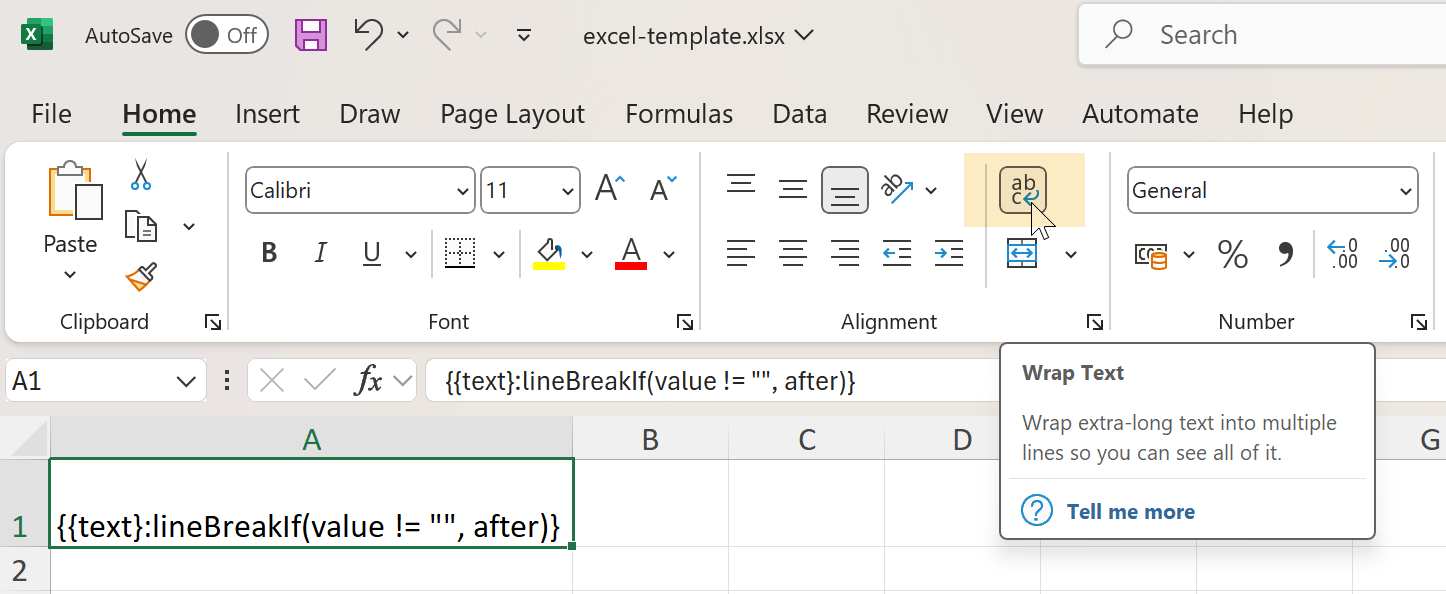Switch to the Data tab
The image size is (1446, 594).
(800, 114)
